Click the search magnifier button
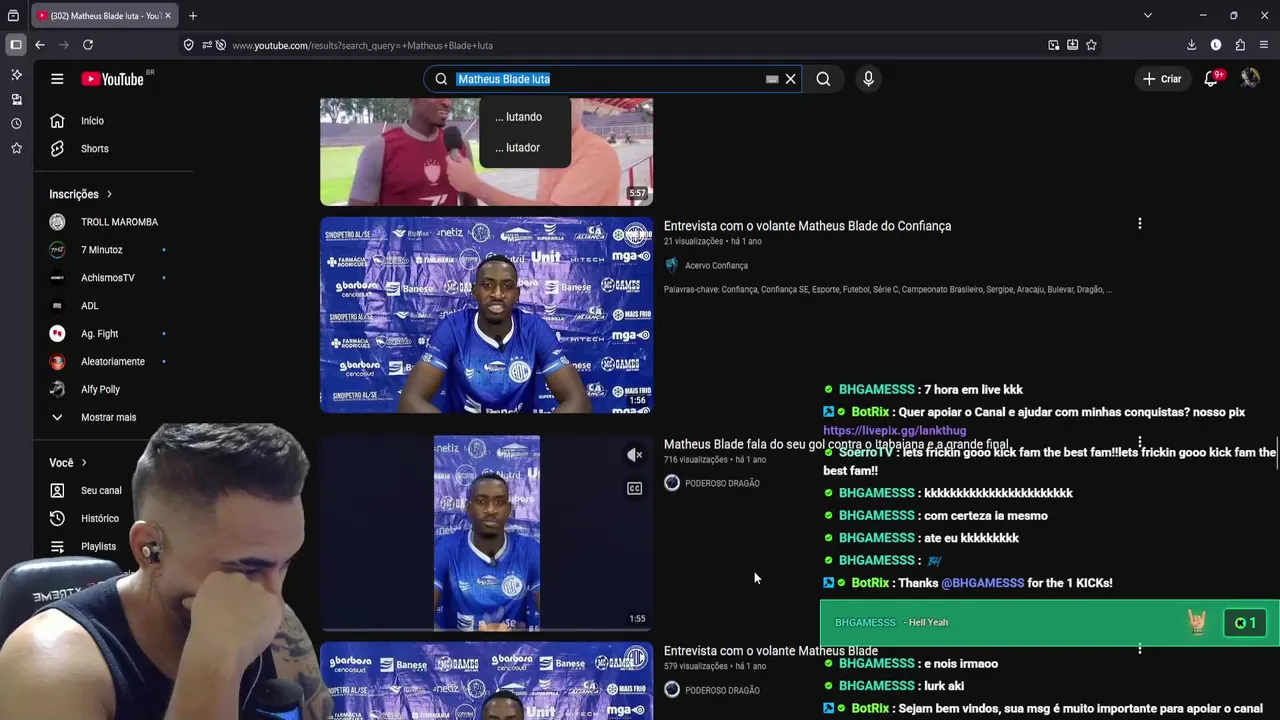This screenshot has width=1280, height=720. click(823, 79)
